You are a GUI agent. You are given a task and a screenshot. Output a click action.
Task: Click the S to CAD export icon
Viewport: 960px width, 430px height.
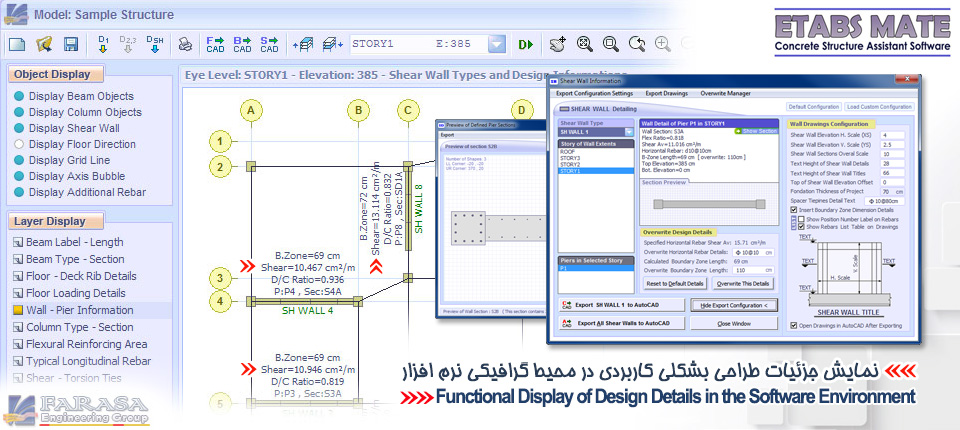(269, 44)
